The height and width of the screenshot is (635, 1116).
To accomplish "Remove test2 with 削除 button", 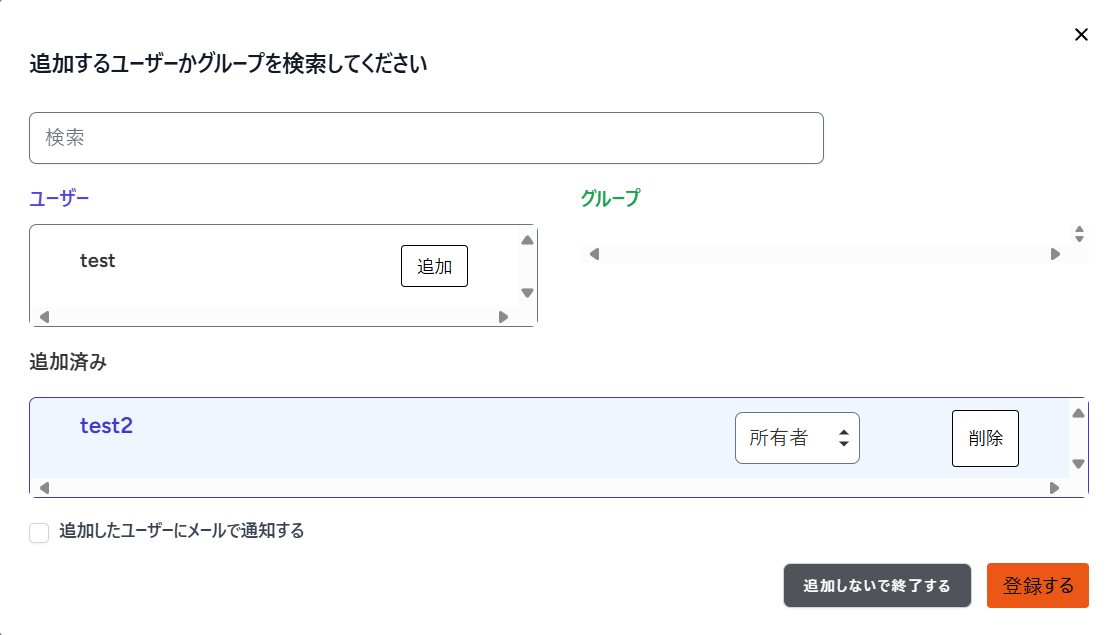I will [x=985, y=439].
